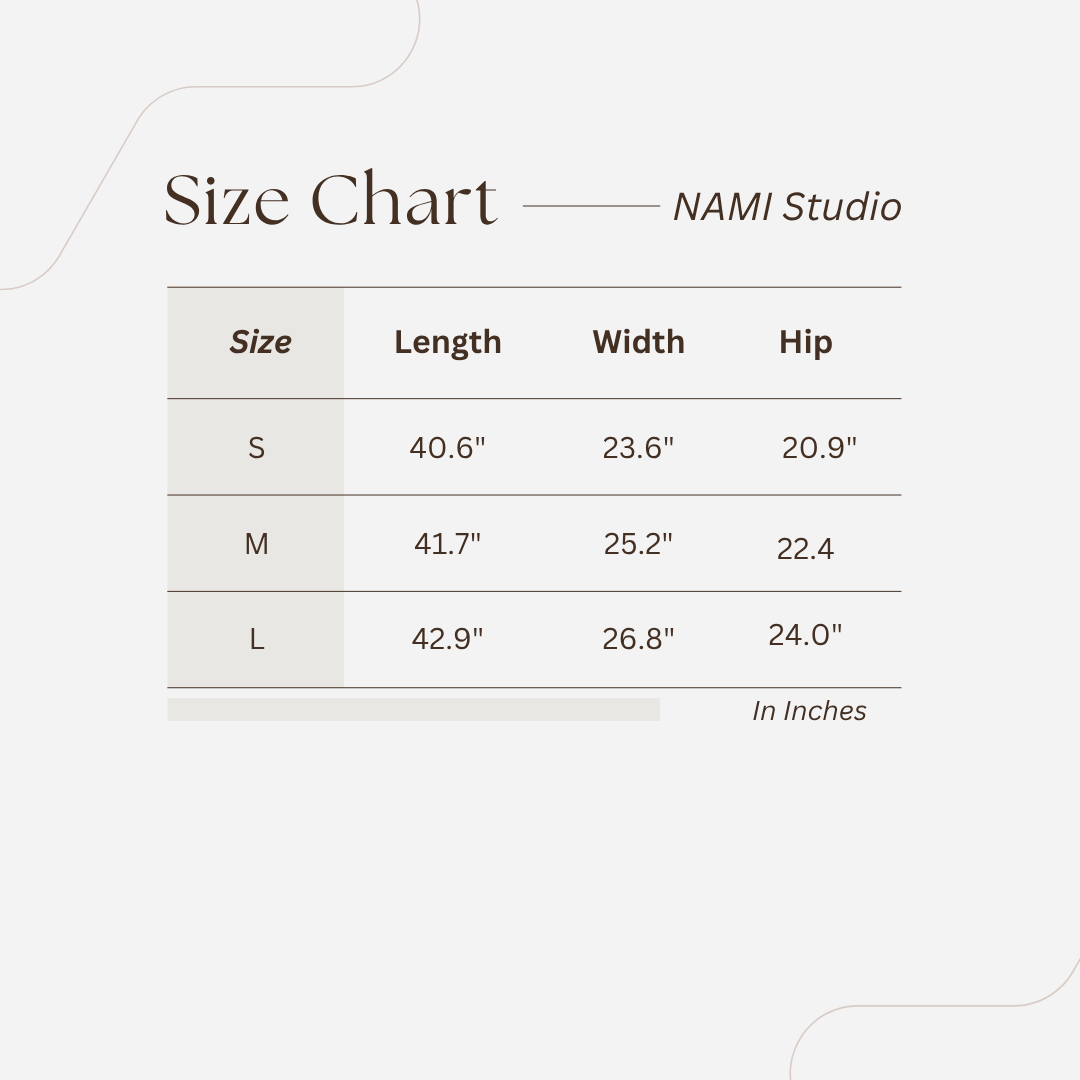This screenshot has width=1080, height=1080.
Task: Click the NAMI Studio brand text
Action: (x=787, y=207)
